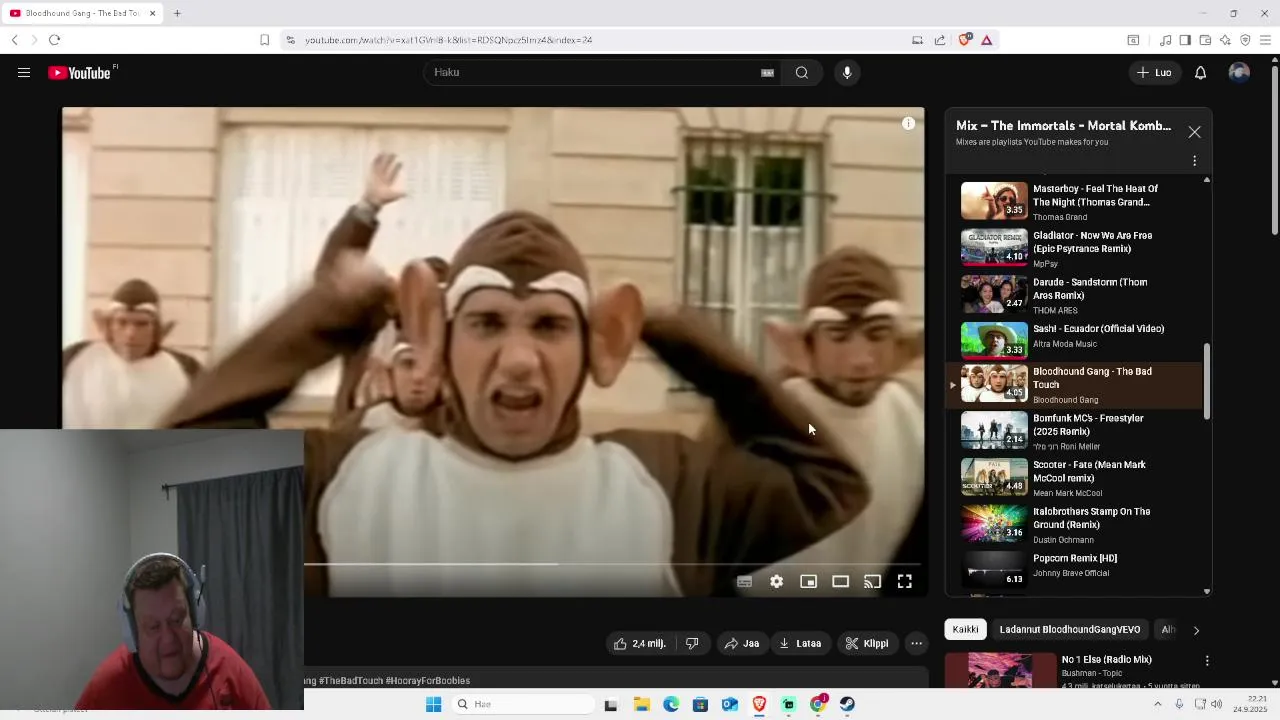Toggle subtitles on the player
This screenshot has width=1280, height=720.
[745, 581]
